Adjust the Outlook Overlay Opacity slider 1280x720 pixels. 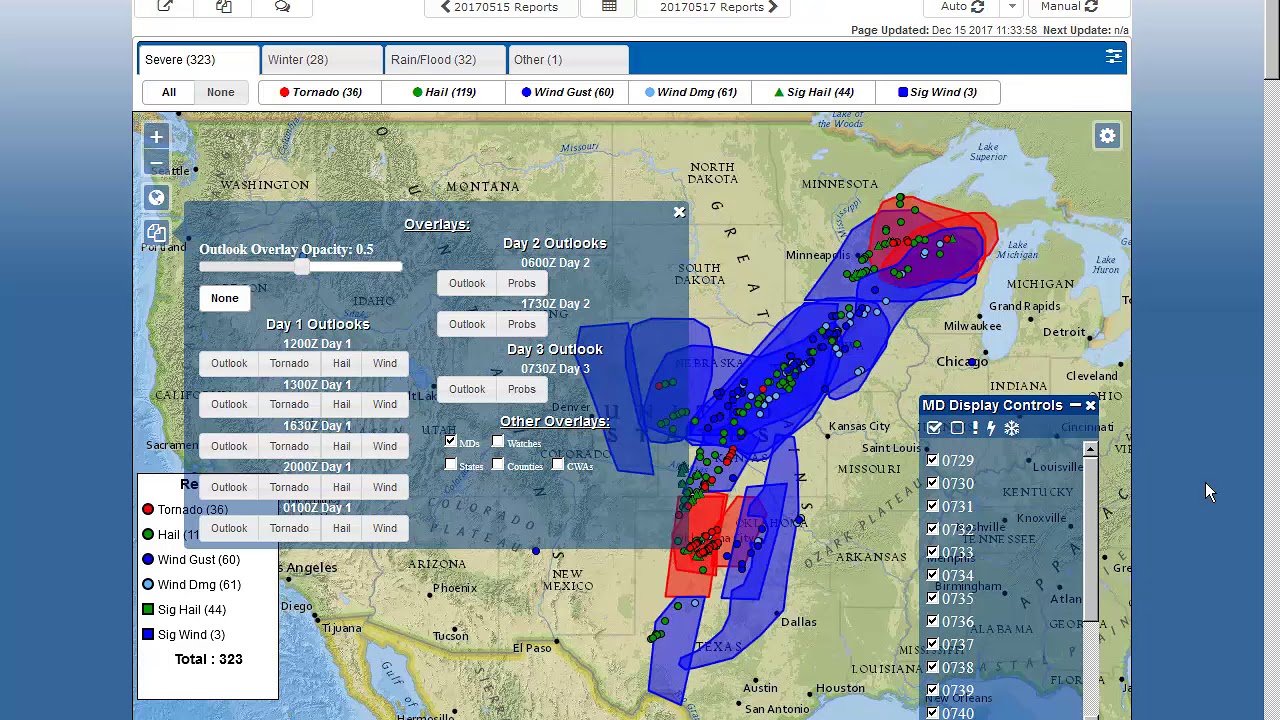301,267
